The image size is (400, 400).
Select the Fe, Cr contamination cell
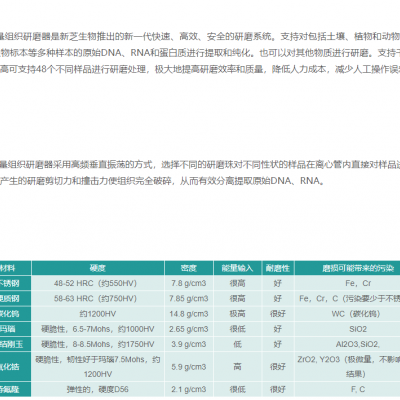[x=347, y=283]
